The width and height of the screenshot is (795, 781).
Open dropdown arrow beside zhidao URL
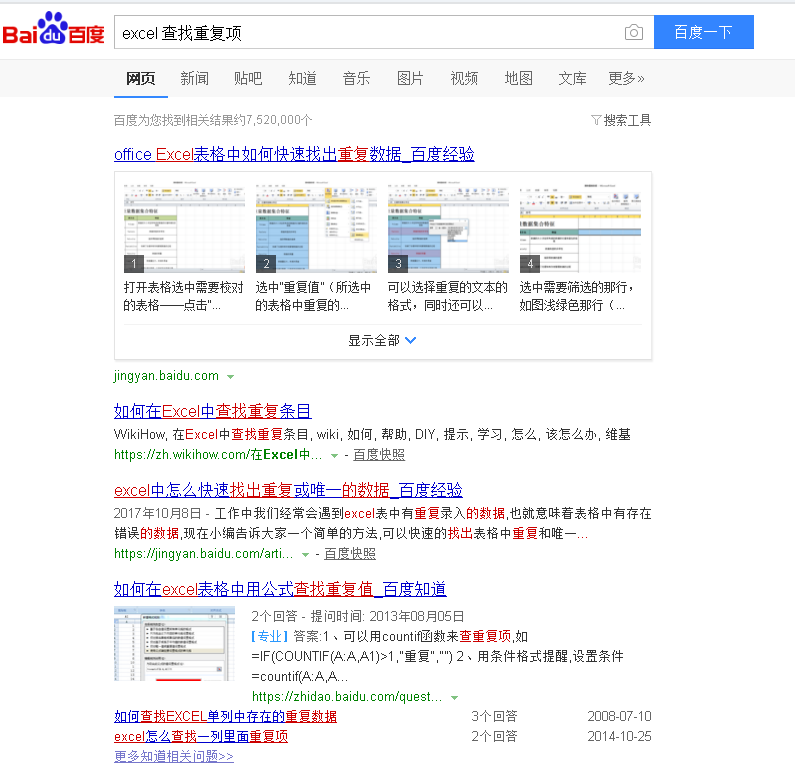[x=454, y=698]
